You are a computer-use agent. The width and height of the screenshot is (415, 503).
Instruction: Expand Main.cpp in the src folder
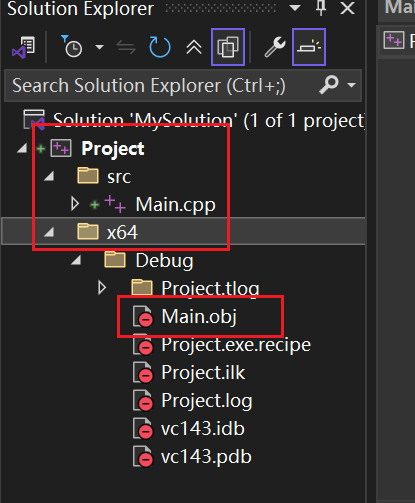point(75,204)
